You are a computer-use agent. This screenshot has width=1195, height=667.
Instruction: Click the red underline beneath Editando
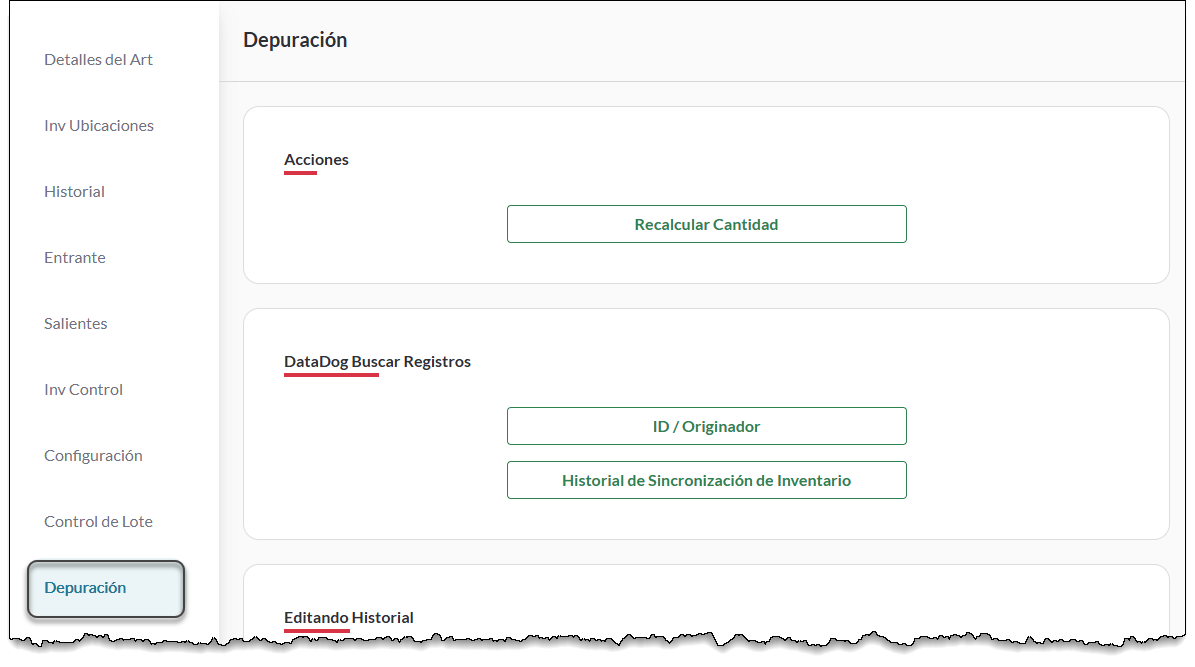tap(316, 632)
